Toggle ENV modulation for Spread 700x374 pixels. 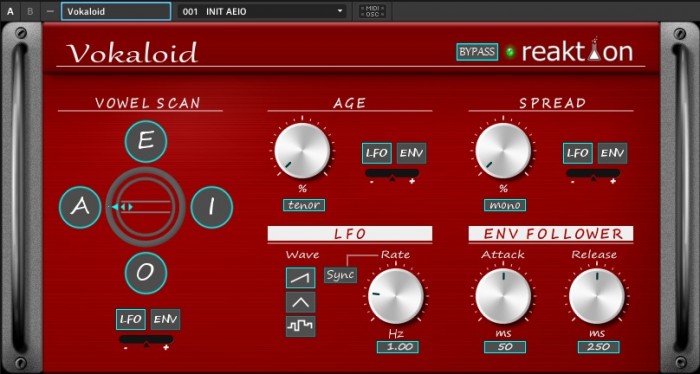pyautogui.click(x=612, y=154)
